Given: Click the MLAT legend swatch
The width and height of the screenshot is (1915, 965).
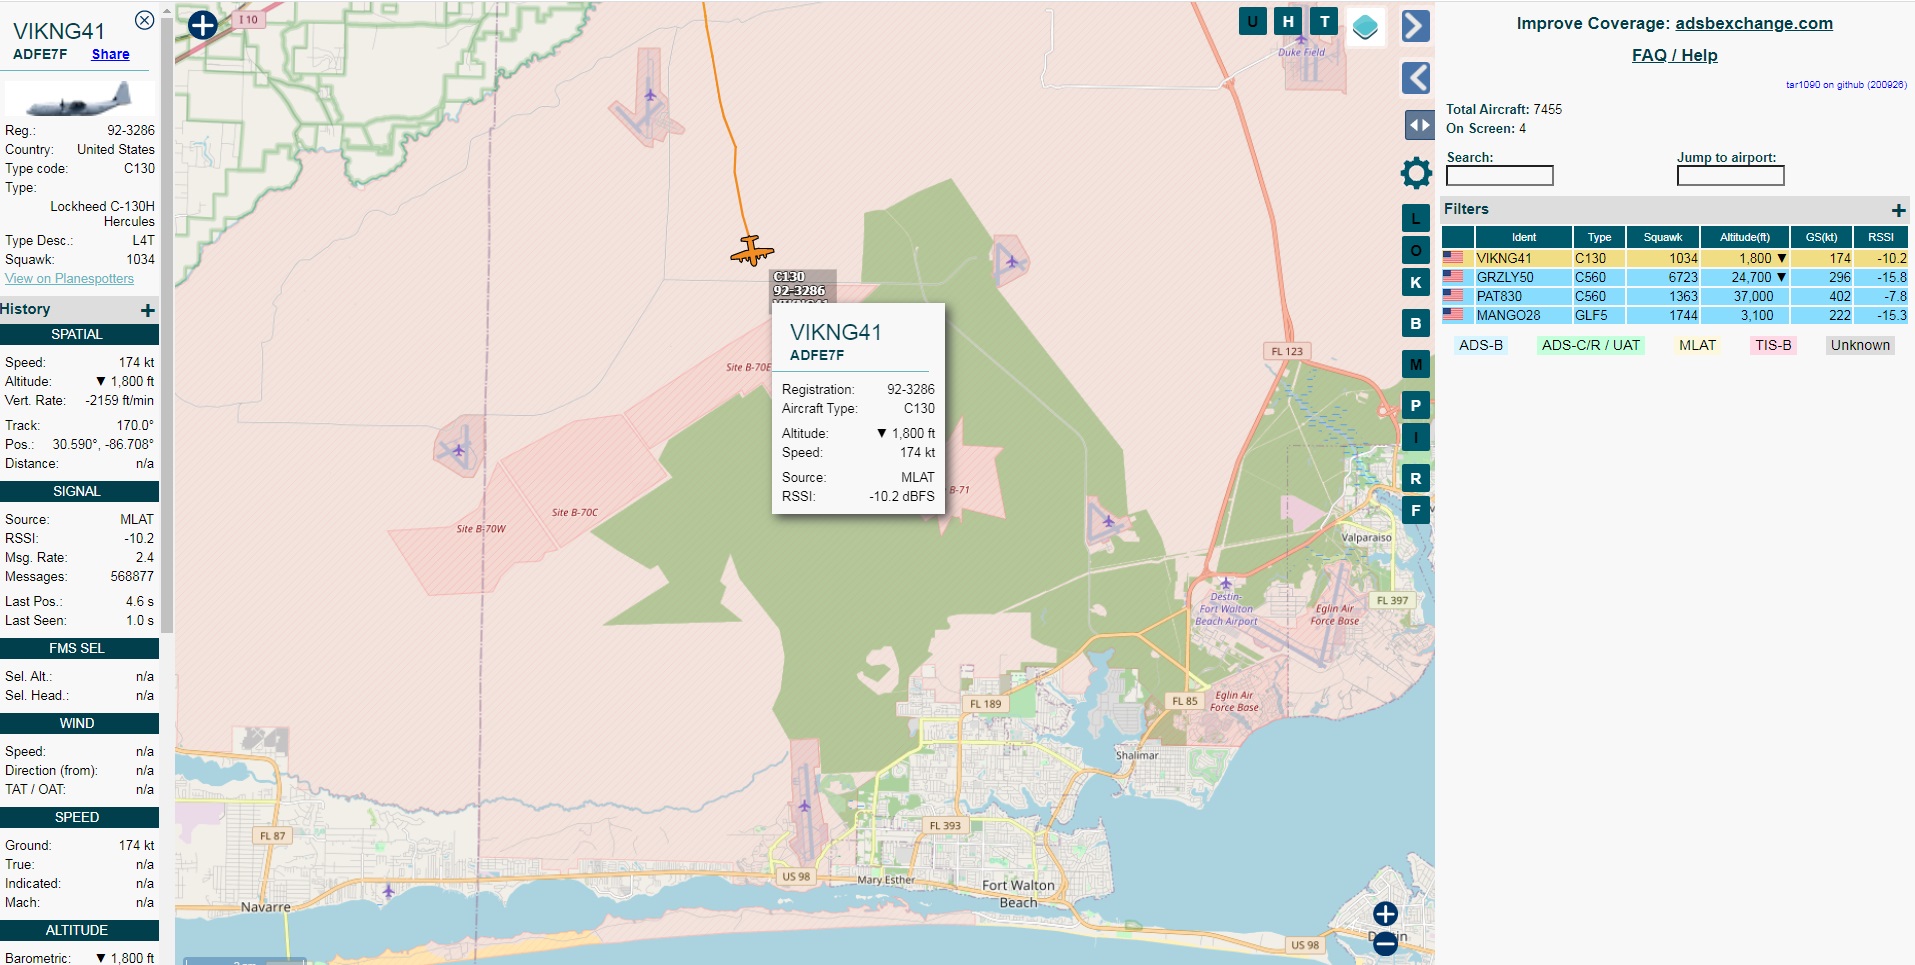Looking at the screenshot, I should tap(1697, 345).
